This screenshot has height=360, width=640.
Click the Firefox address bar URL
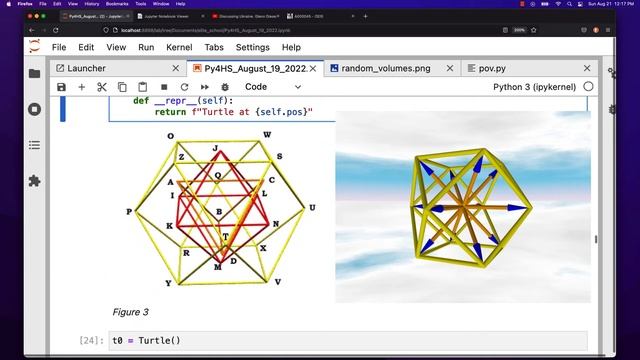coord(206,30)
